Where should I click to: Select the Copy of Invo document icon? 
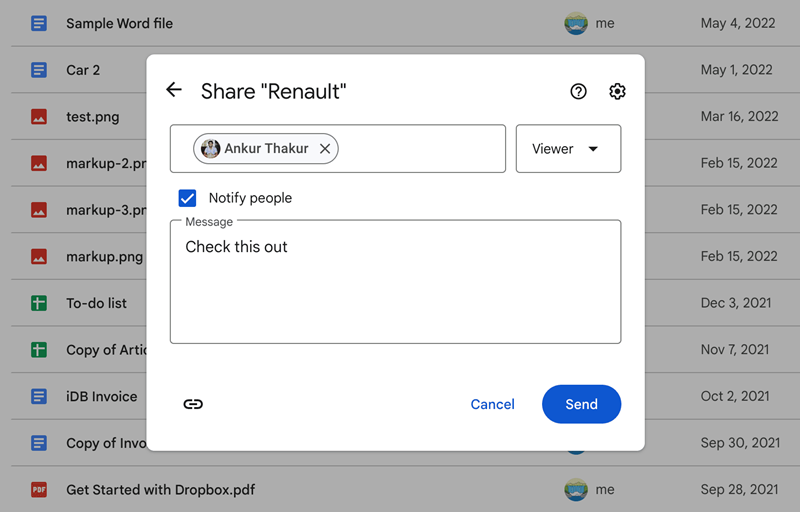(x=39, y=443)
